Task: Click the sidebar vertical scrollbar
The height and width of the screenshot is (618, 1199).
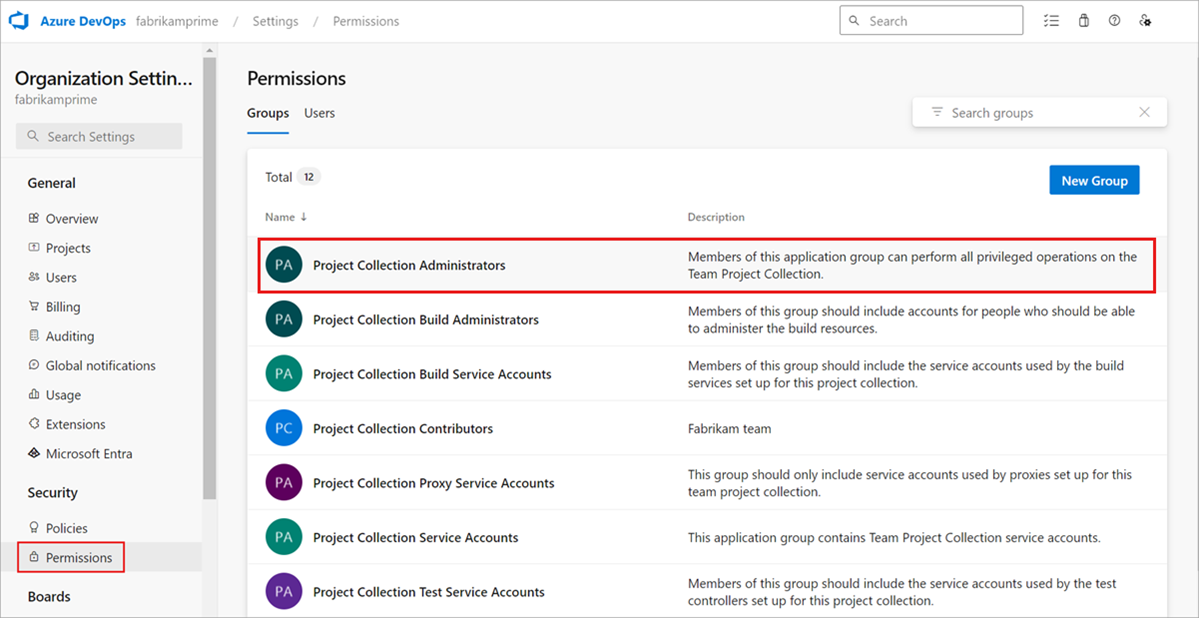Action: click(x=210, y=279)
